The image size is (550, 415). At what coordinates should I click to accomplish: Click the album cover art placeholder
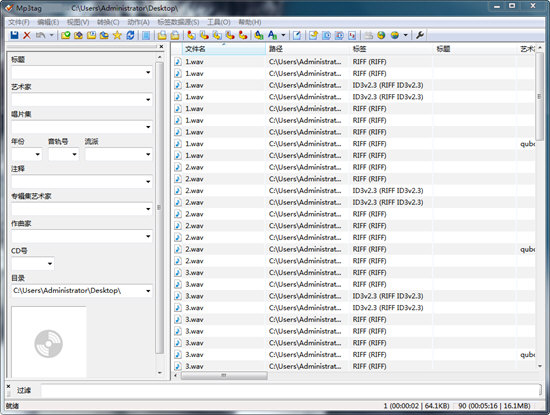tap(49, 342)
